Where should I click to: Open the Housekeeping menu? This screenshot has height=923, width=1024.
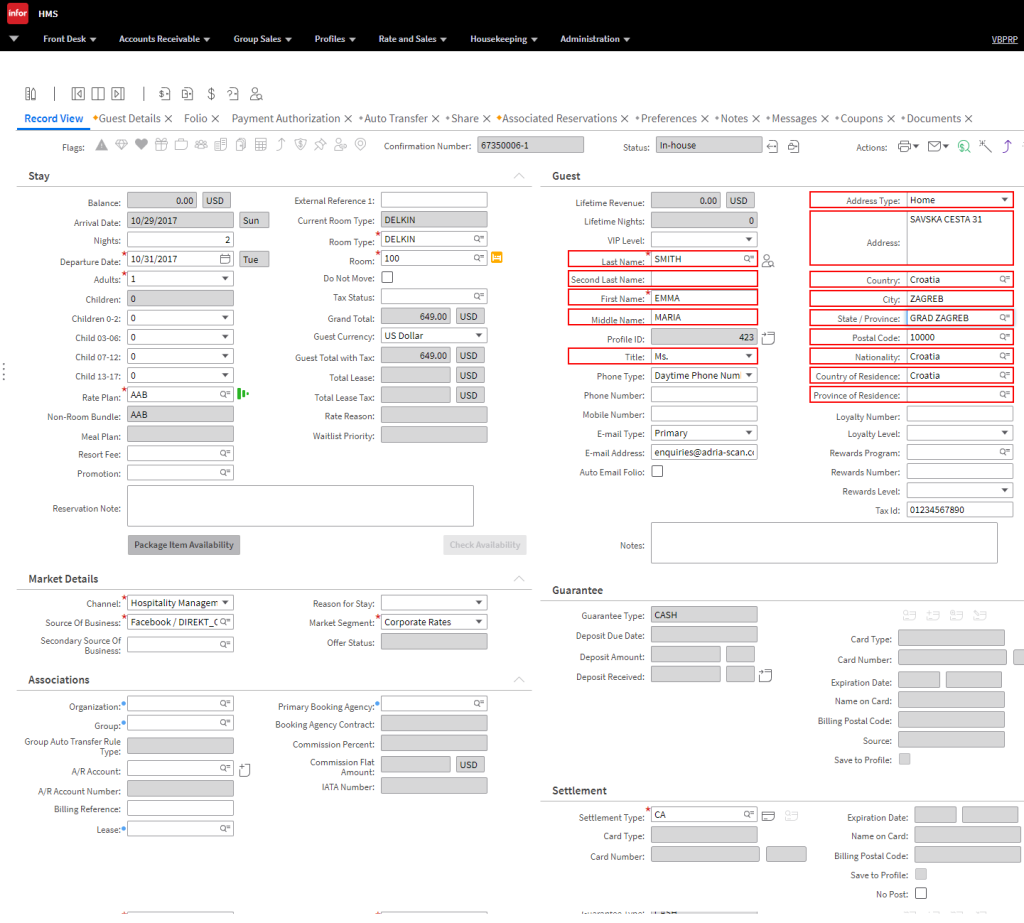[504, 39]
